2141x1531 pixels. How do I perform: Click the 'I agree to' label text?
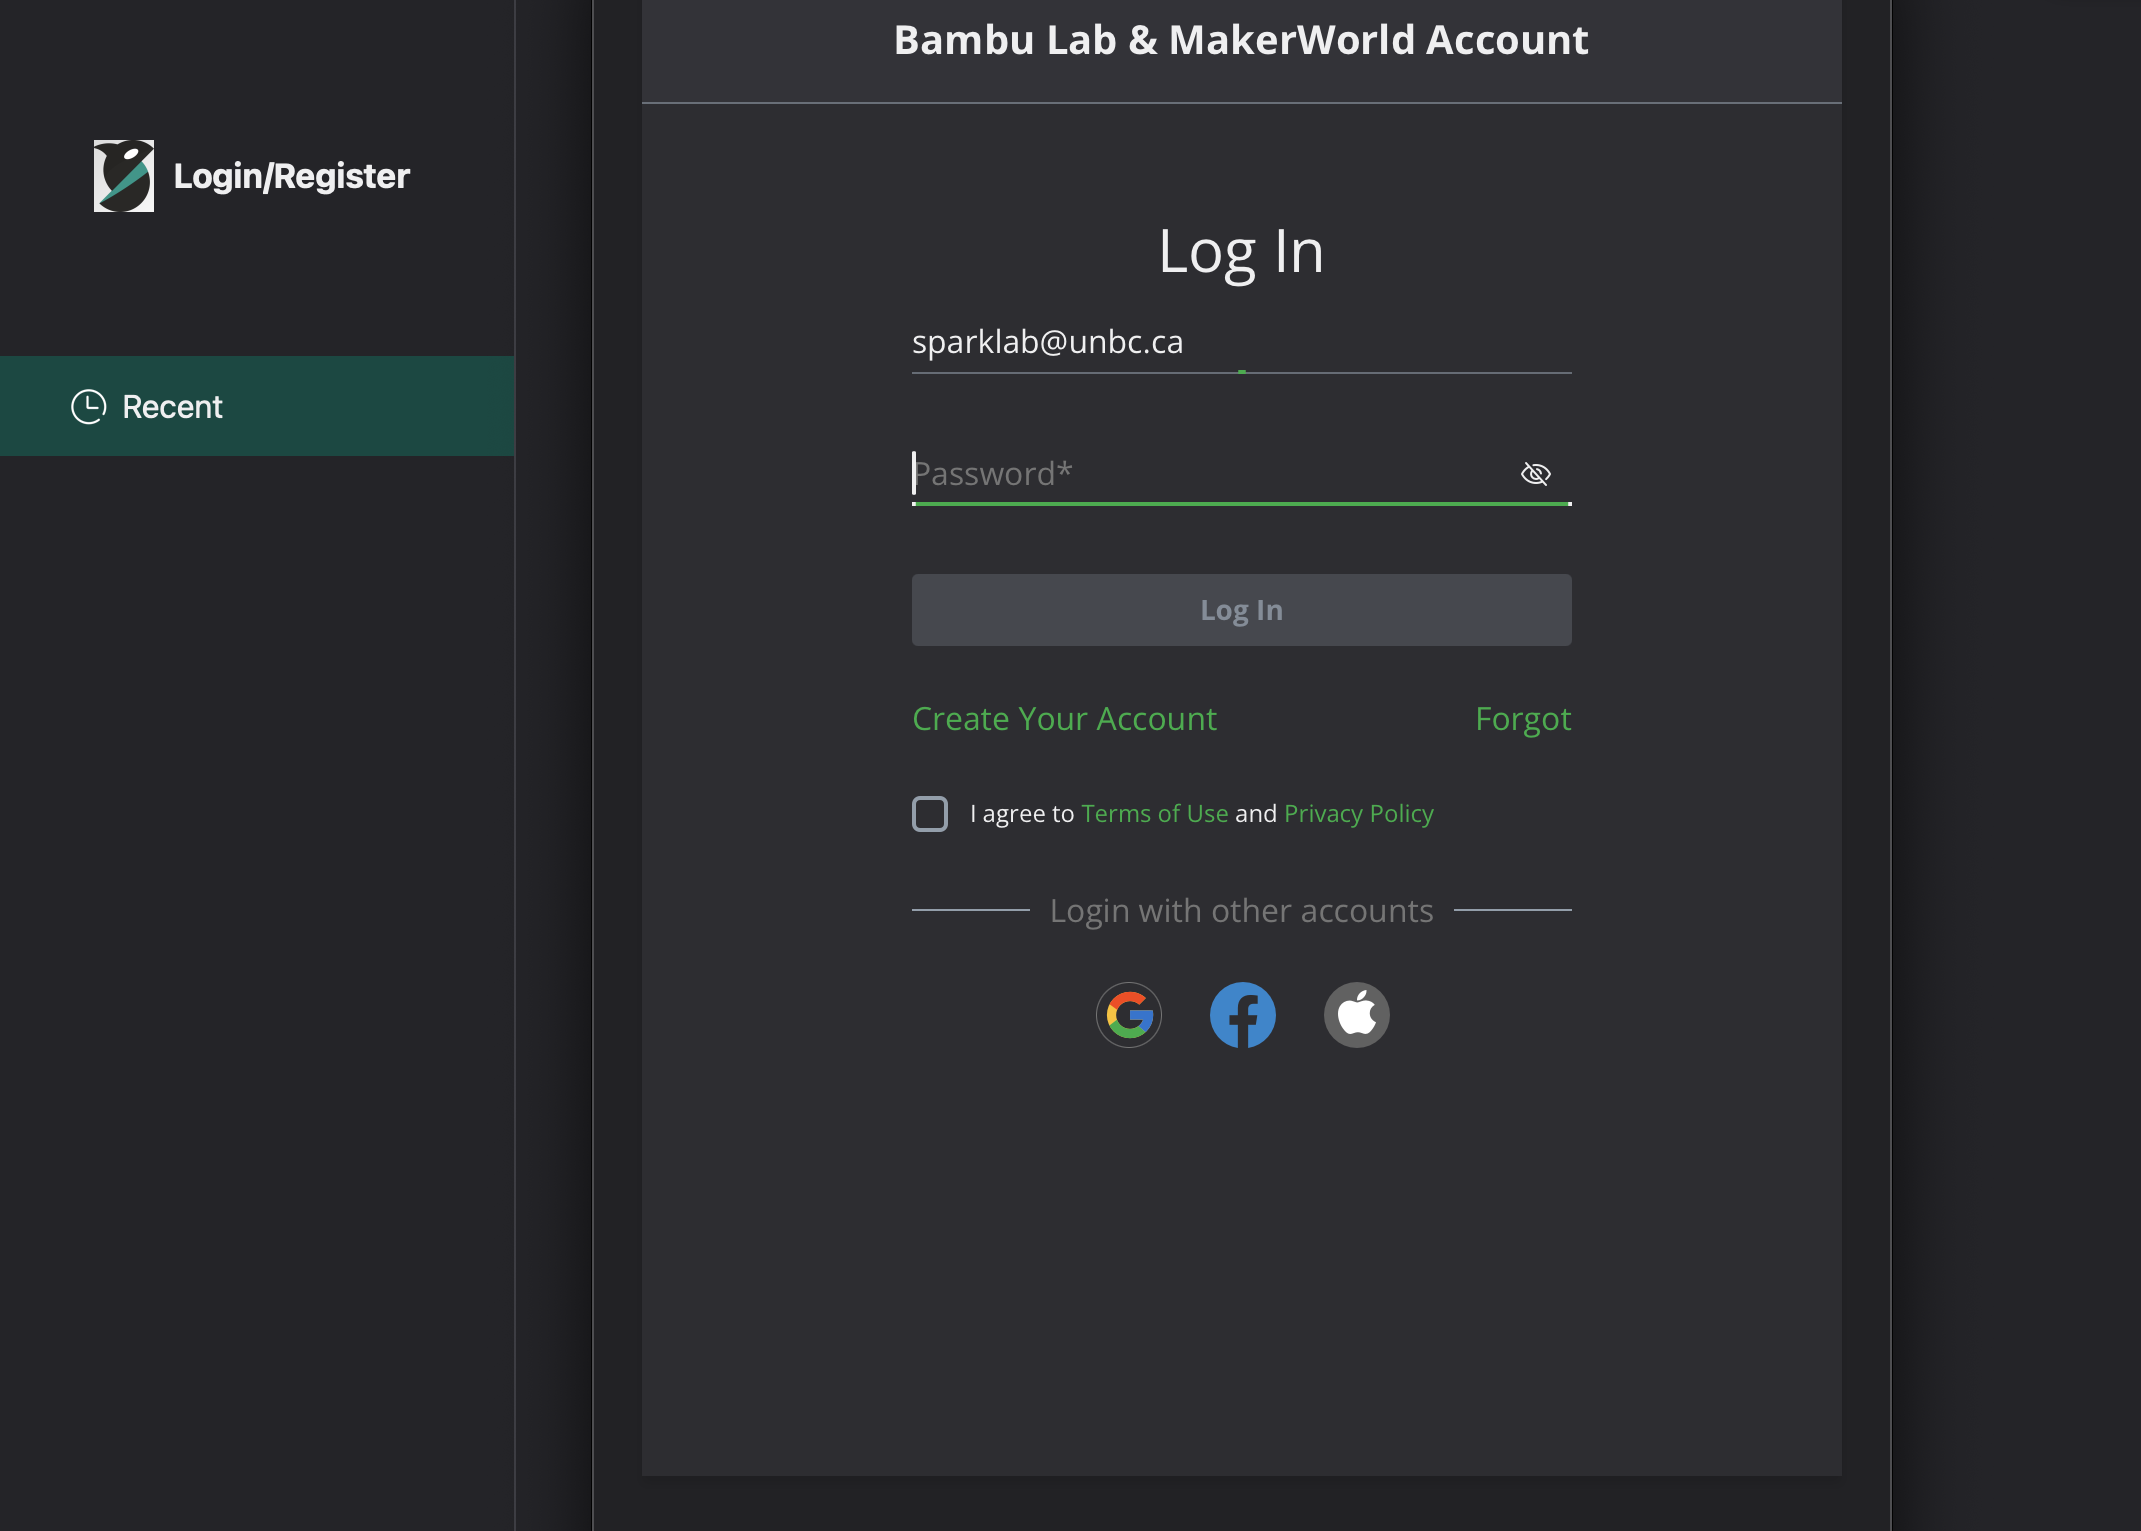(x=1021, y=814)
